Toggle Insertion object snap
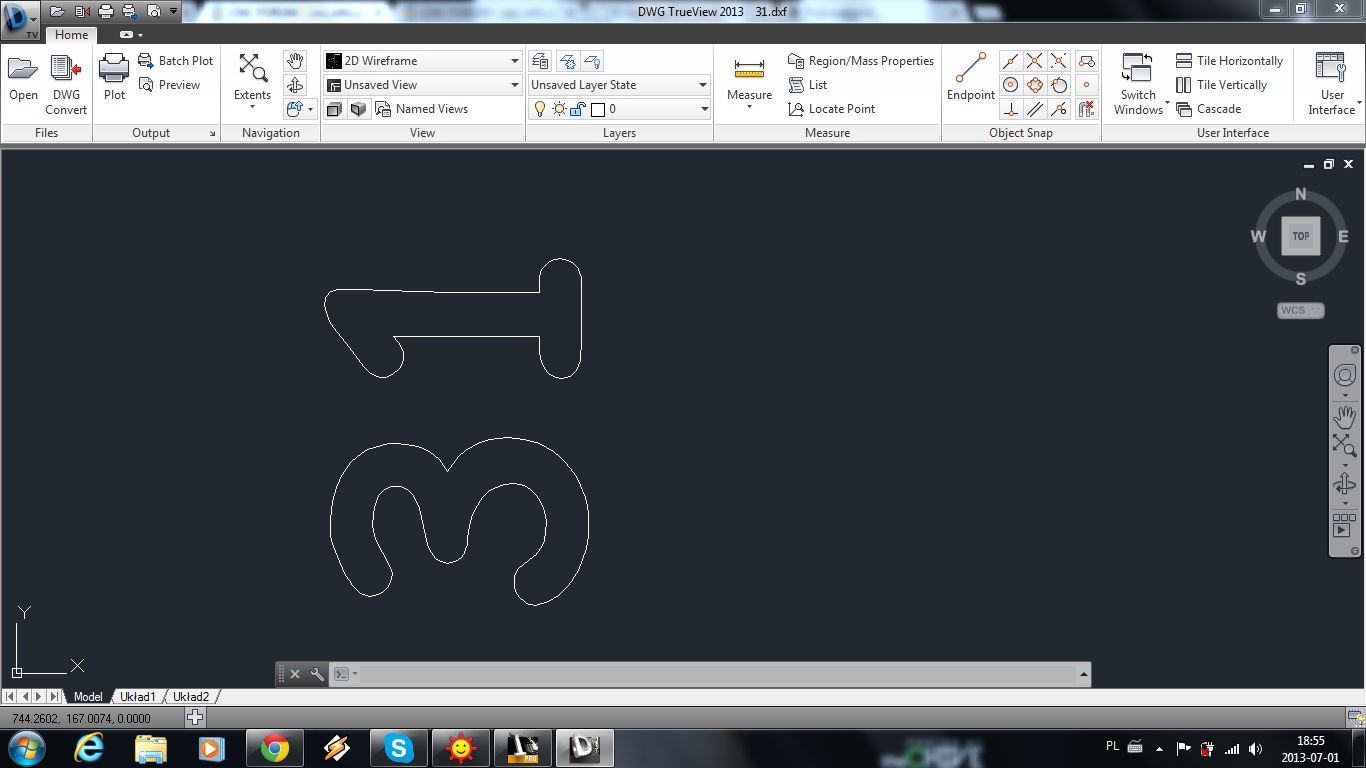 (1087, 61)
